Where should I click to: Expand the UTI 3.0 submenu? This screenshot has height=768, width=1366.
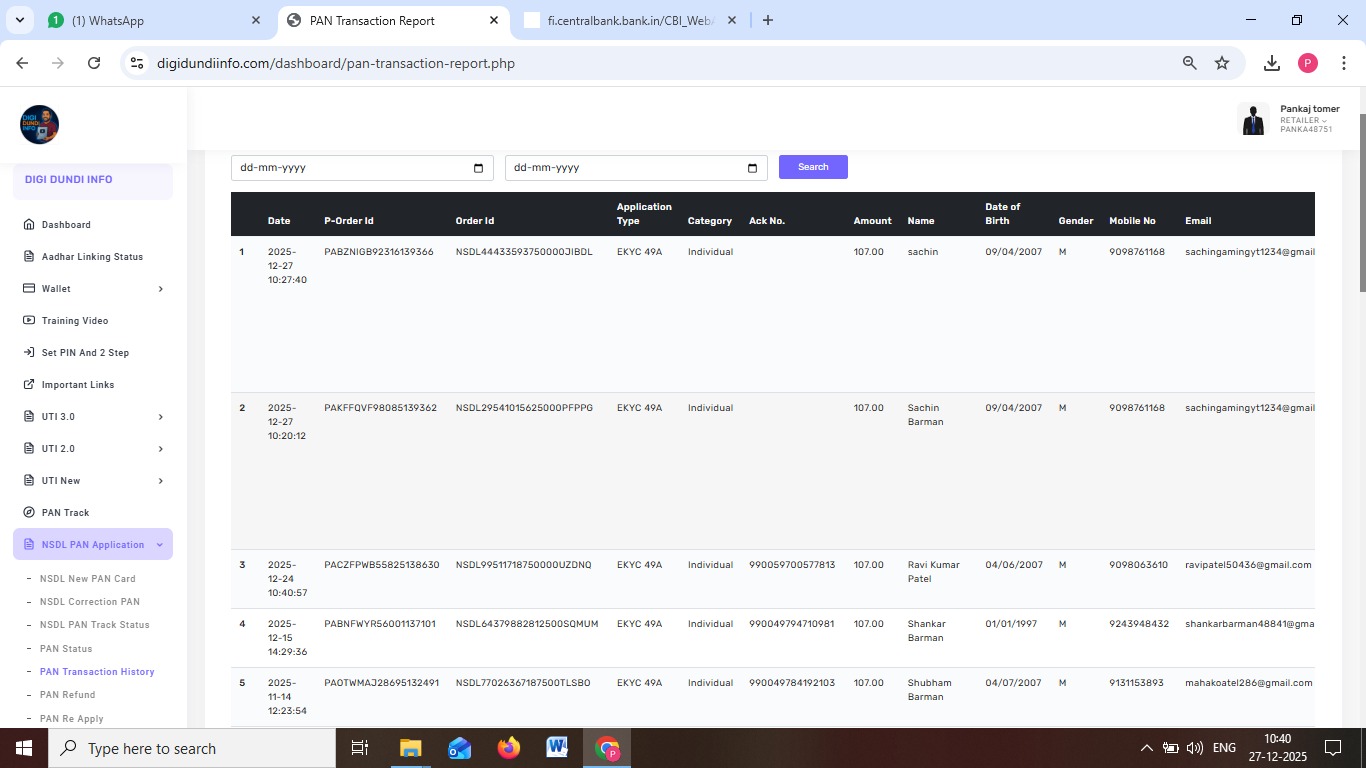coord(160,417)
